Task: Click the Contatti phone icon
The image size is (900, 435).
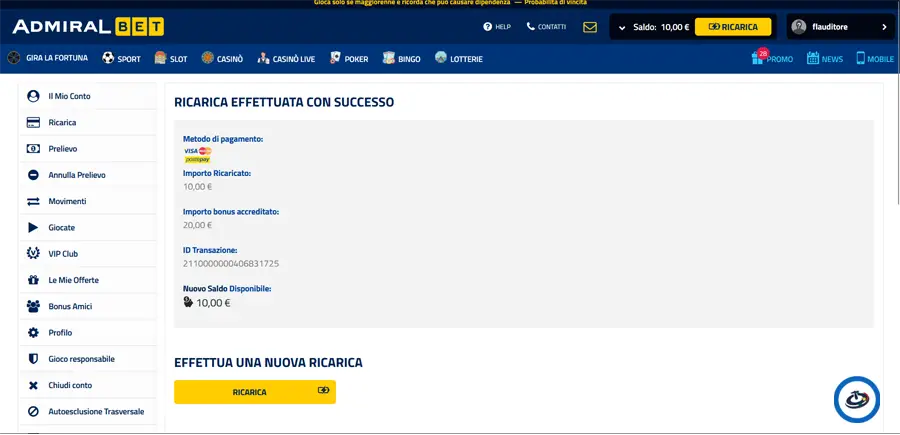Action: [x=530, y=26]
